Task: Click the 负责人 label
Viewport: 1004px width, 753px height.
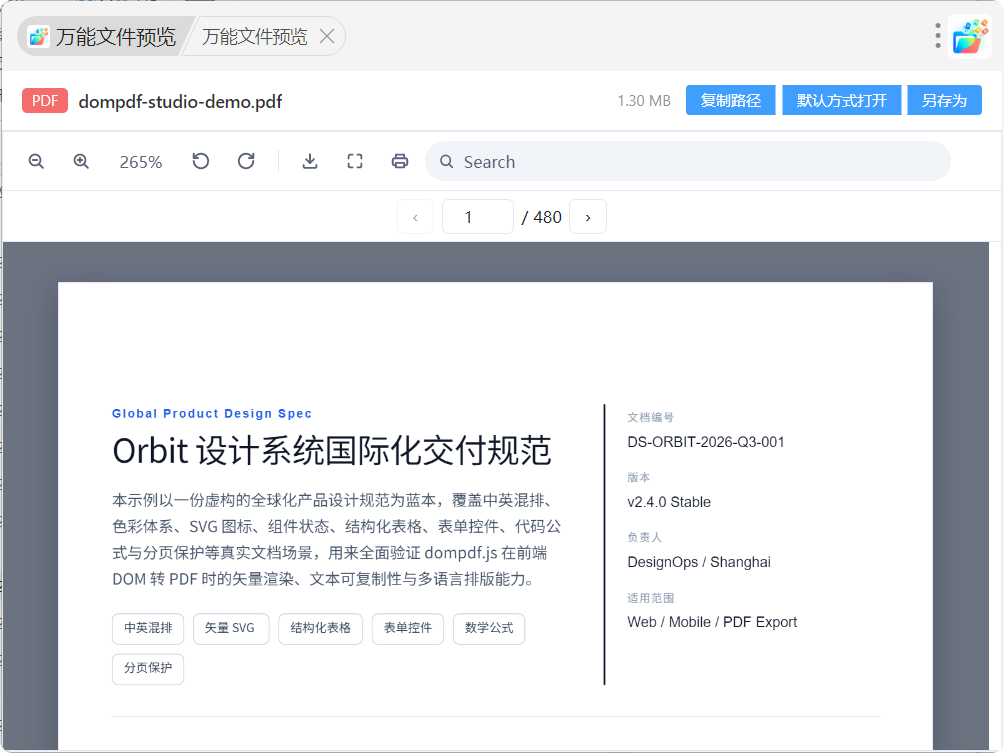Action: [645, 537]
